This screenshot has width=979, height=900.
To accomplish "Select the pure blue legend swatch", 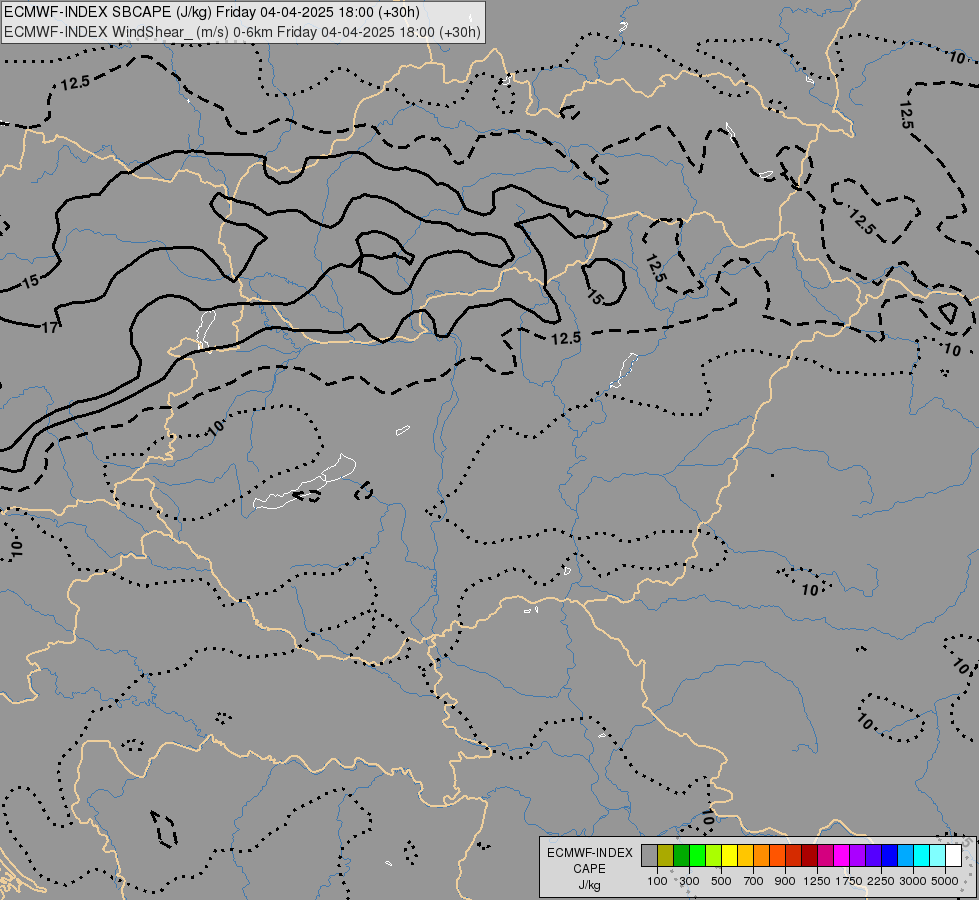I will tap(890, 855).
